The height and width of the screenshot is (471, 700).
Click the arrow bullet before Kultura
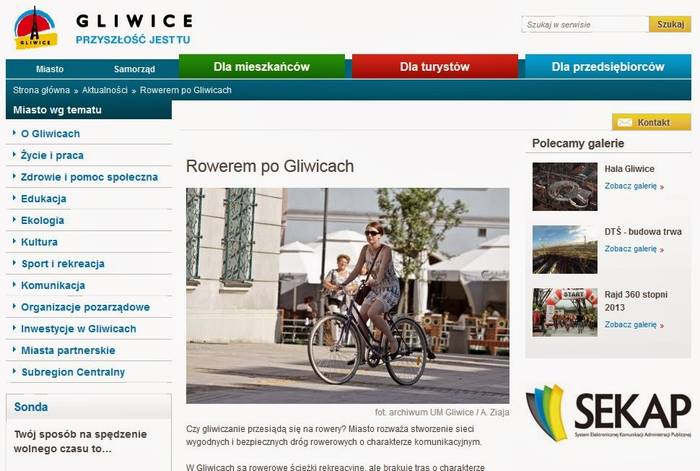coord(14,242)
